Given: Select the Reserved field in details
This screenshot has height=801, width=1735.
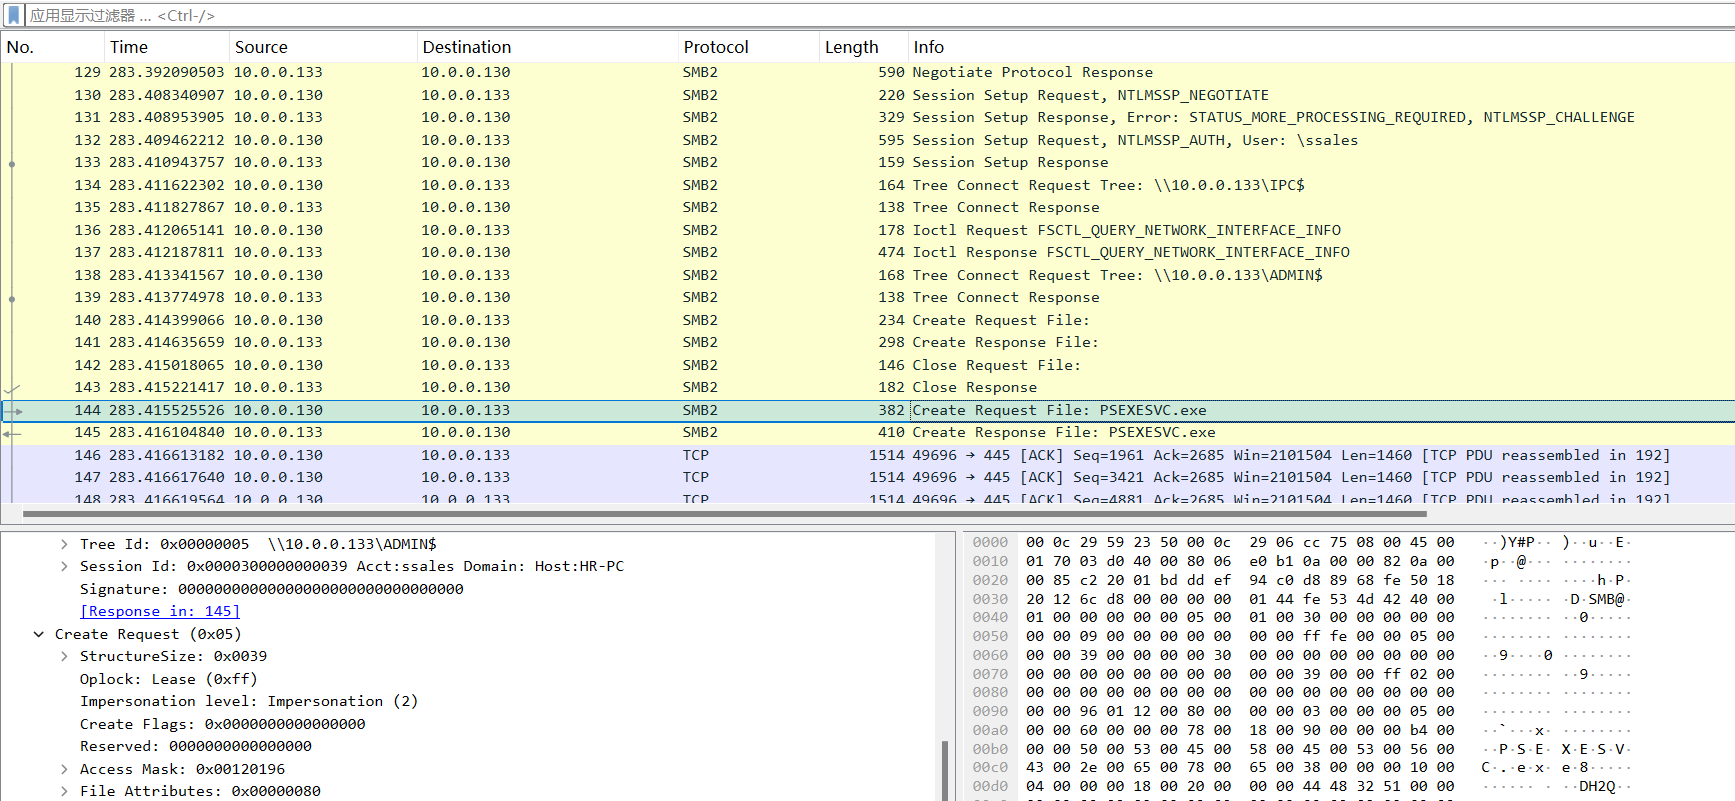Looking at the screenshot, I should [x=196, y=746].
